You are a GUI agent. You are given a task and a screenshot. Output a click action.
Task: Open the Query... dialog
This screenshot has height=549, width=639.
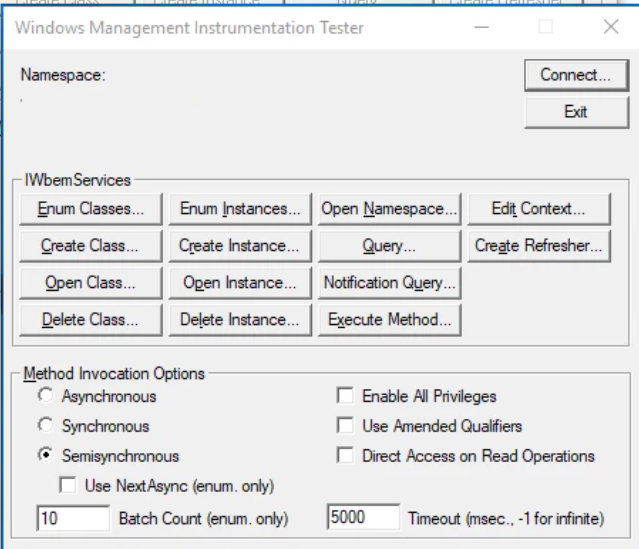389,246
